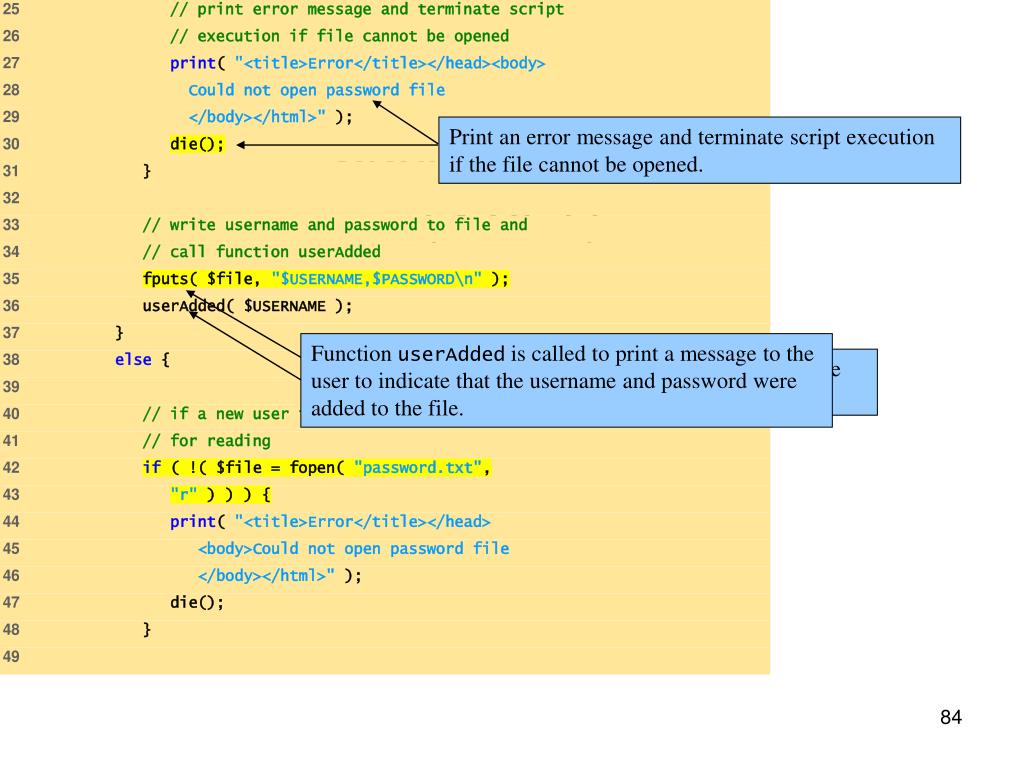Click the "</body></html>" string on line 46
The height and width of the screenshot is (768, 1024).
tap(266, 575)
